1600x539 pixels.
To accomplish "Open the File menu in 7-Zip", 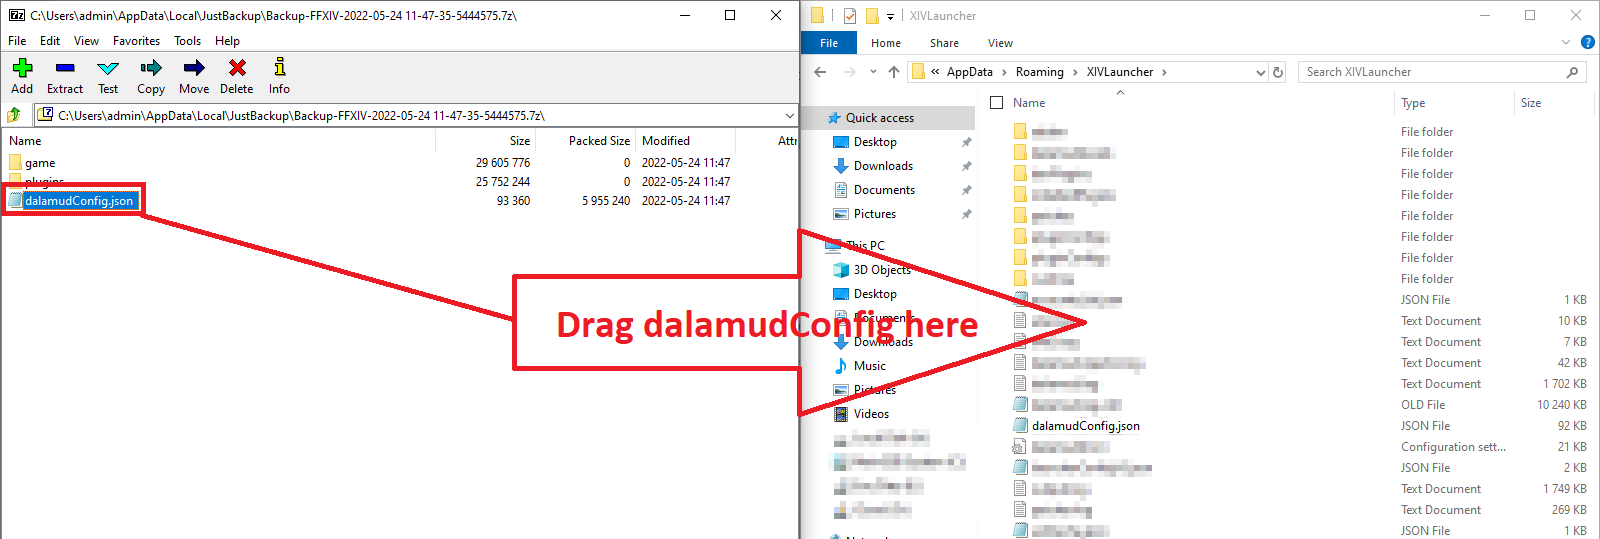I will (17, 41).
